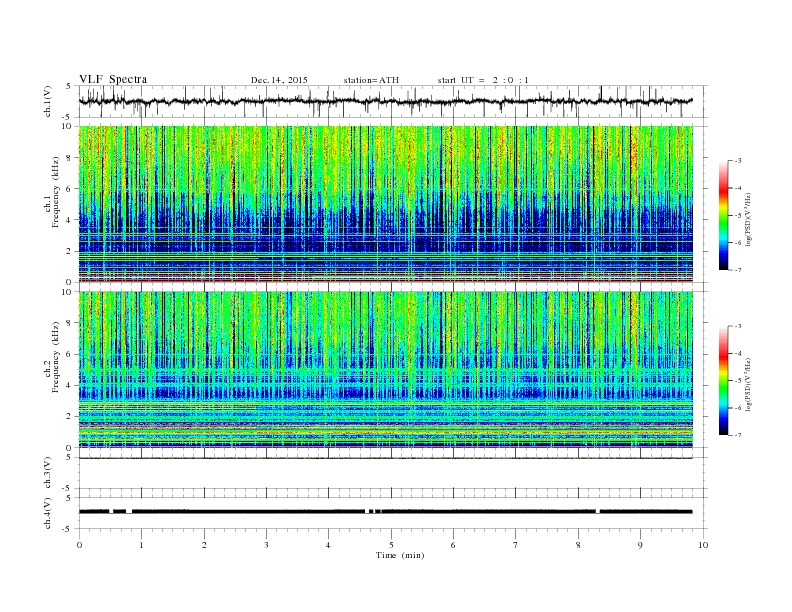Click the '-4' tick on the lower colorbar
792x612 pixels.
pos(737,353)
